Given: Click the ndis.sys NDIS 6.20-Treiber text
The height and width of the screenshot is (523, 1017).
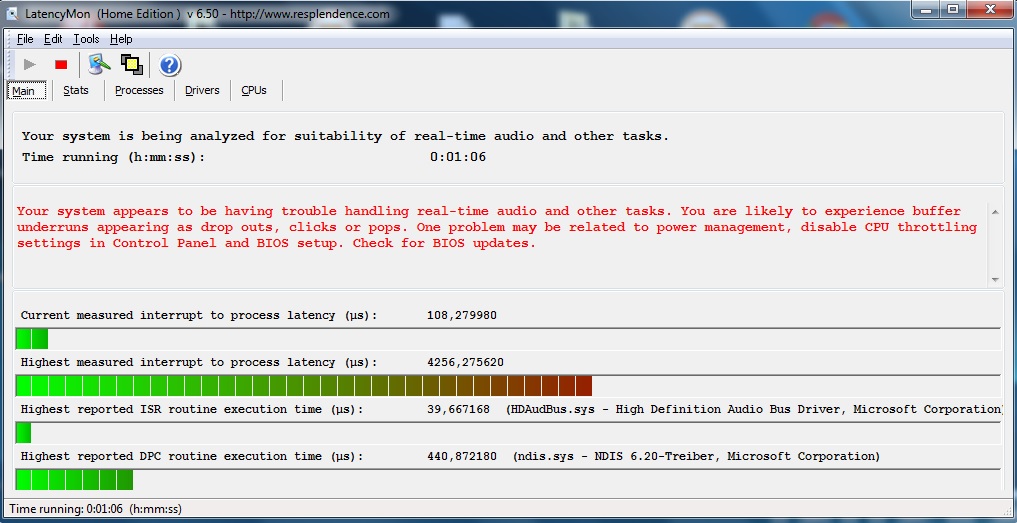Looking at the screenshot, I should (x=697, y=456).
